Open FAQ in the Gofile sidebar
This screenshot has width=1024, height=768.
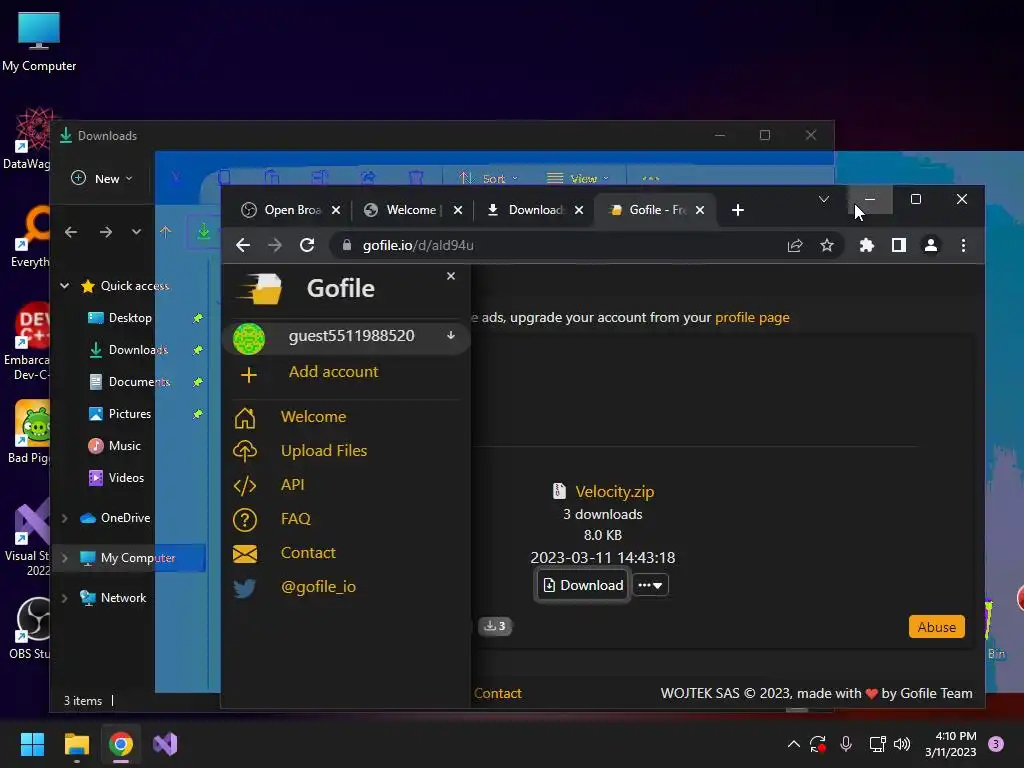[x=296, y=519]
